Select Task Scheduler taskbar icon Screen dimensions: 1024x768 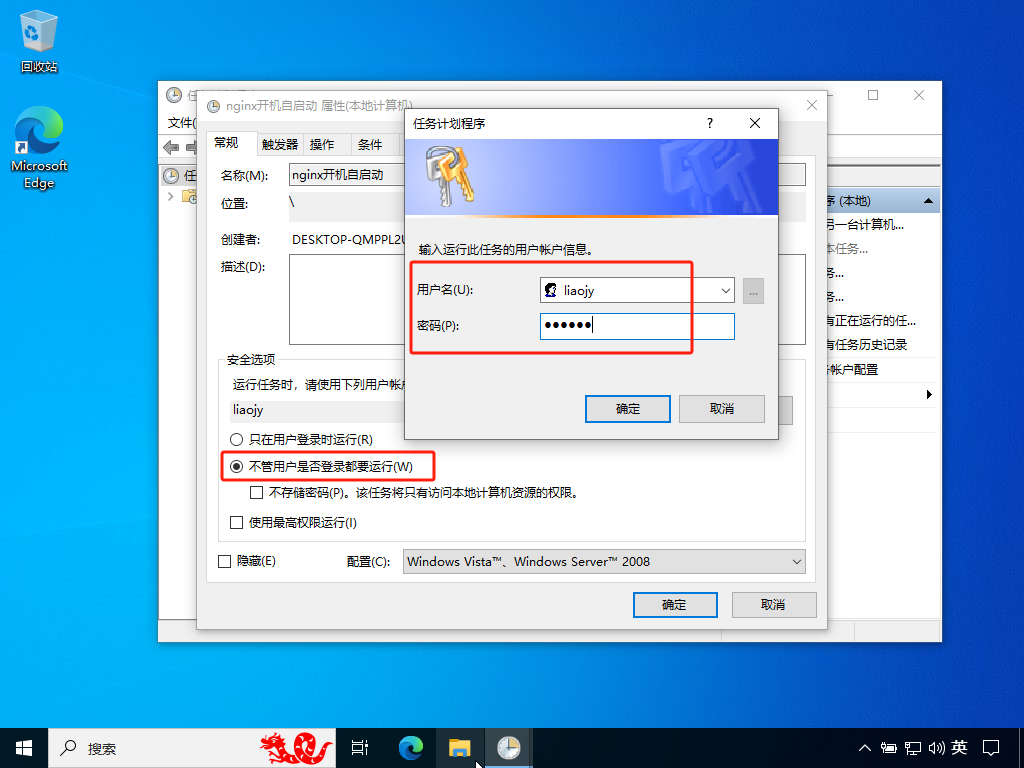509,748
